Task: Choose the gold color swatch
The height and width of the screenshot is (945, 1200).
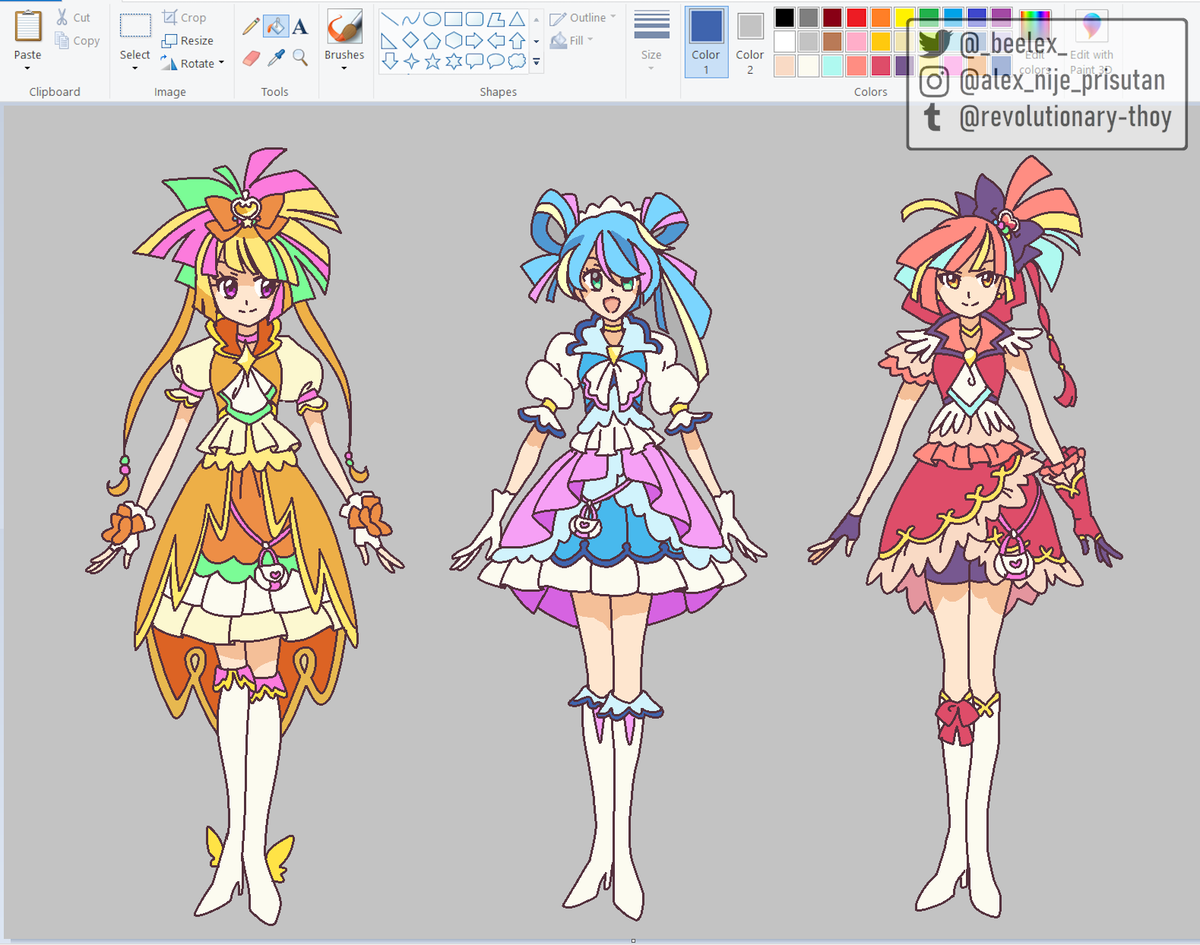Action: click(881, 41)
